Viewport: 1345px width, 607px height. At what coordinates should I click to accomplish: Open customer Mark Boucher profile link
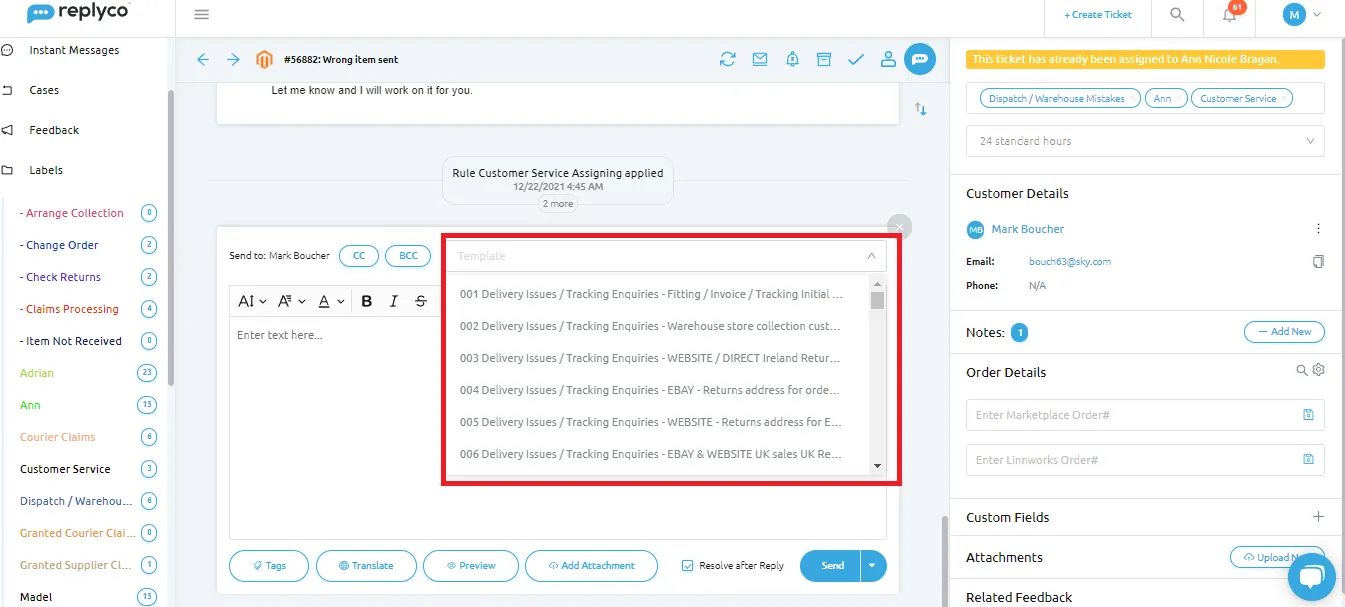(1027, 229)
